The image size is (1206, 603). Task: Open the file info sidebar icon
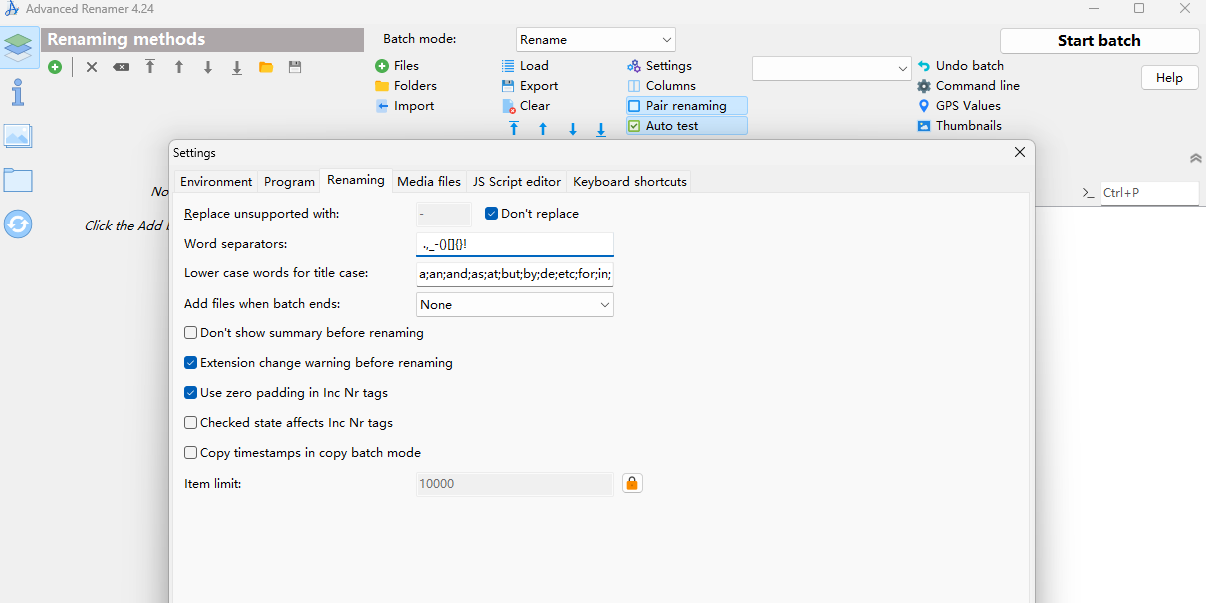click(18, 92)
